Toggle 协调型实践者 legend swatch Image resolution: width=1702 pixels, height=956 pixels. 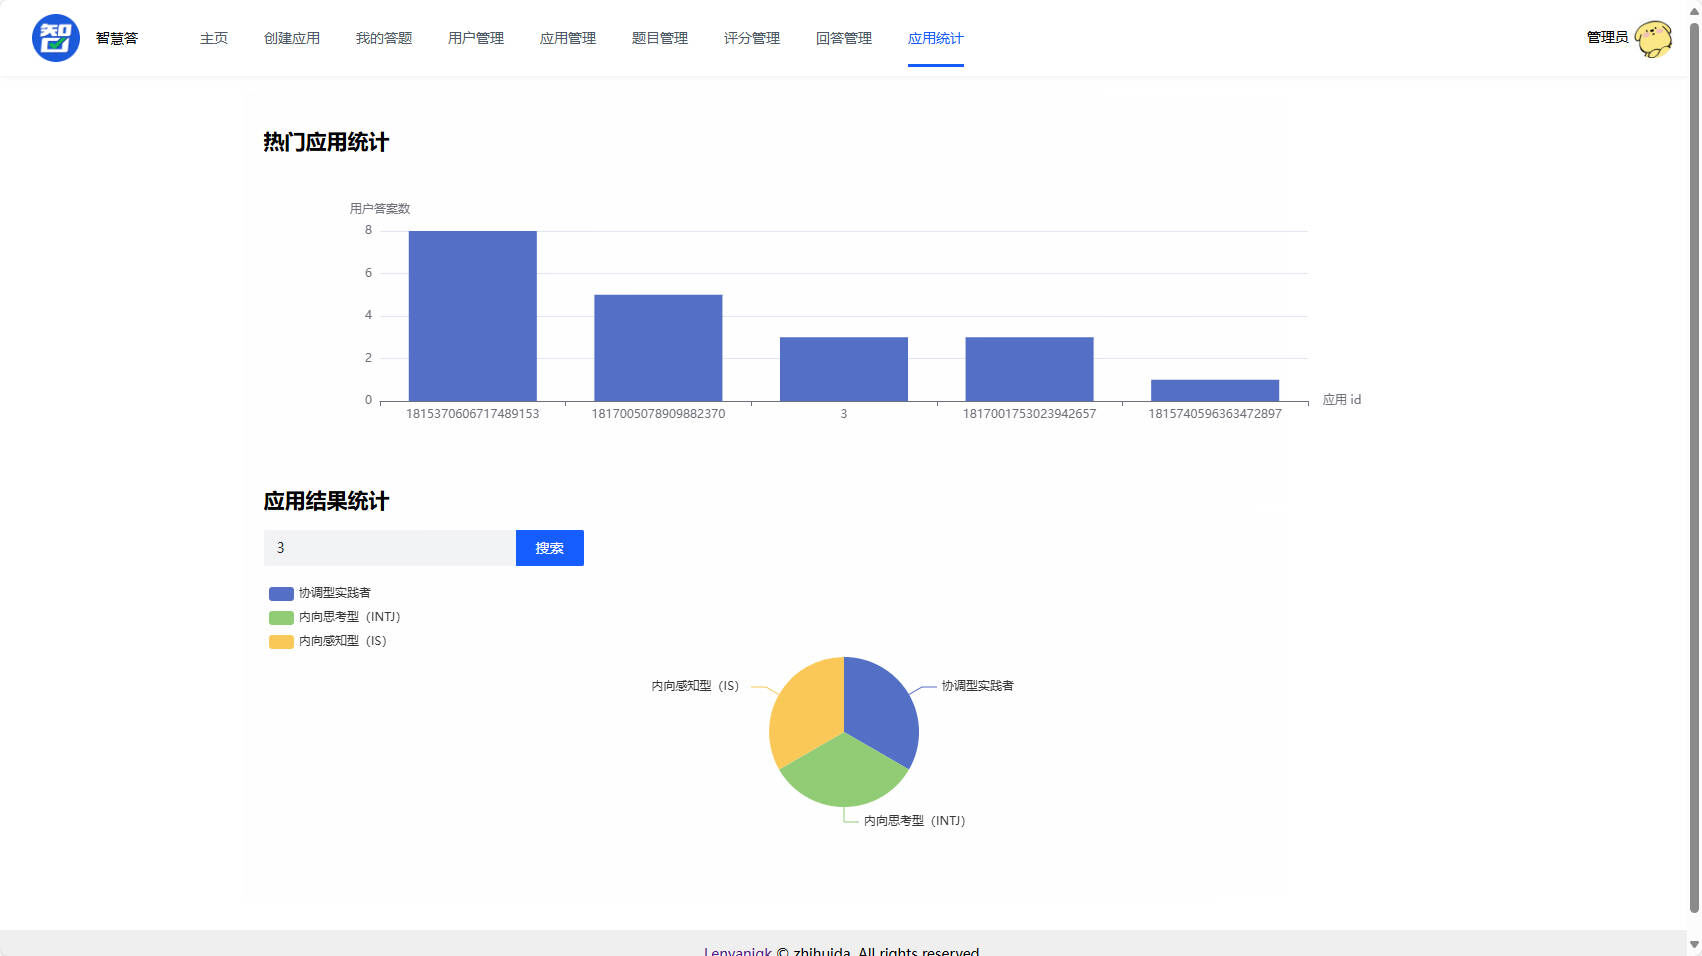click(x=281, y=593)
